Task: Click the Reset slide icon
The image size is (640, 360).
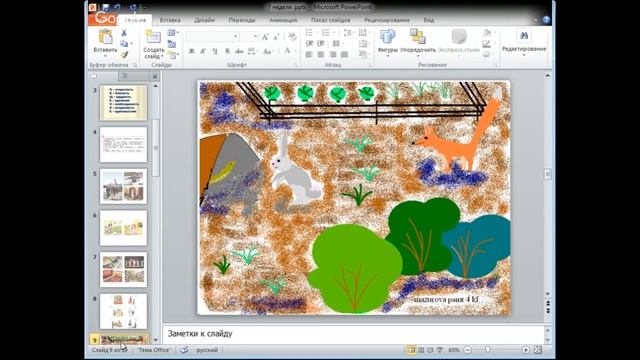Action: point(172,44)
